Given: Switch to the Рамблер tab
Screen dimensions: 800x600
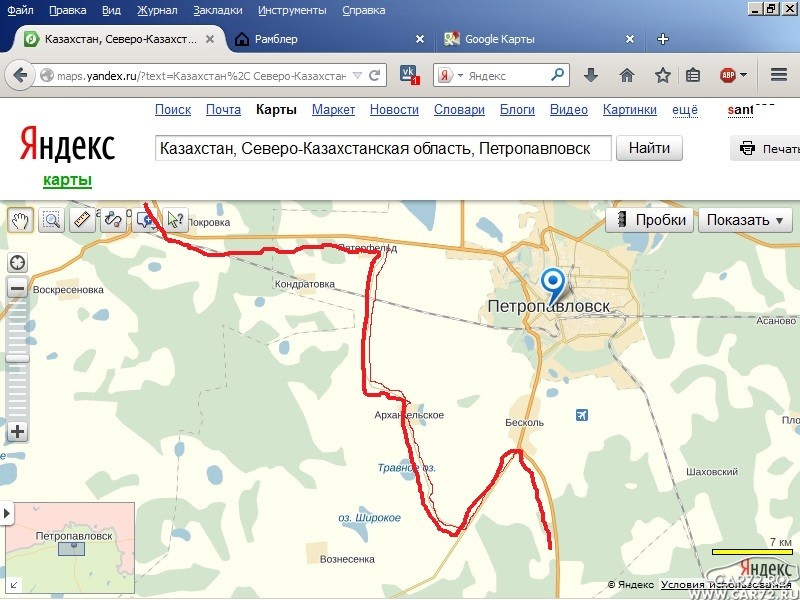Looking at the screenshot, I should pyautogui.click(x=329, y=39).
